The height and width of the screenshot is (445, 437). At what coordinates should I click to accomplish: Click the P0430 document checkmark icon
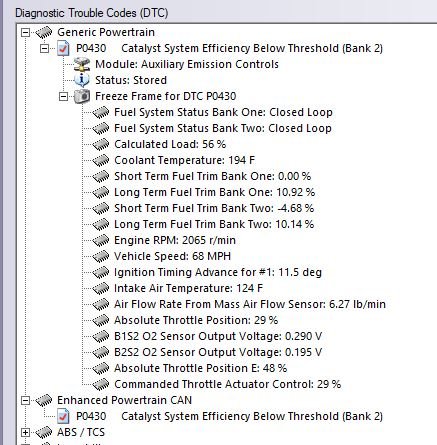click(63, 48)
